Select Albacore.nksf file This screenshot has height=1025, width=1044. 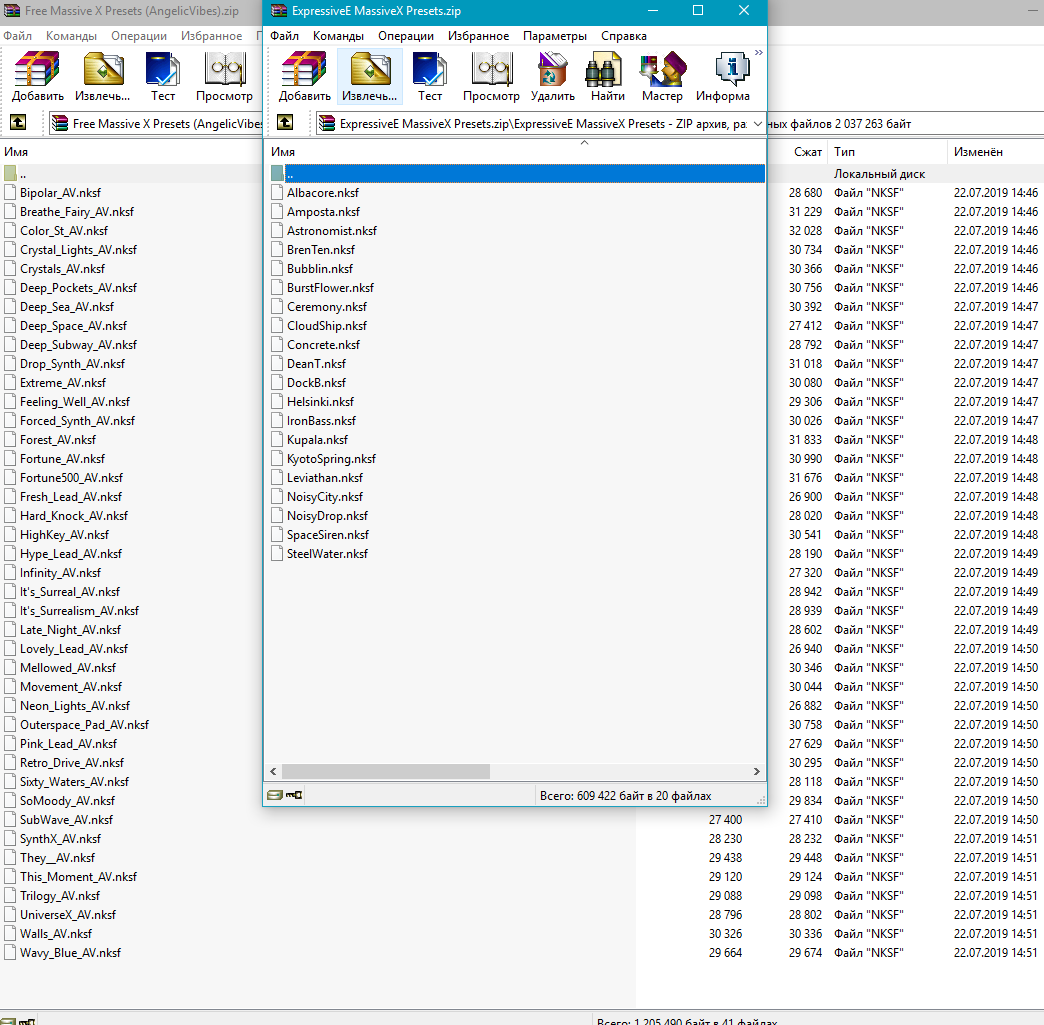point(323,193)
